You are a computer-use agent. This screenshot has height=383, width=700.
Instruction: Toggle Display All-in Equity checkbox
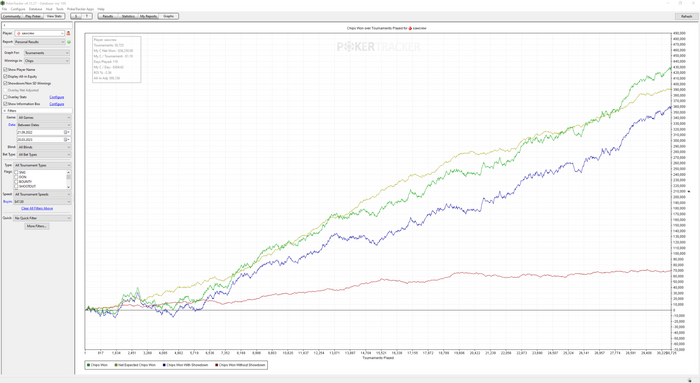[5, 76]
